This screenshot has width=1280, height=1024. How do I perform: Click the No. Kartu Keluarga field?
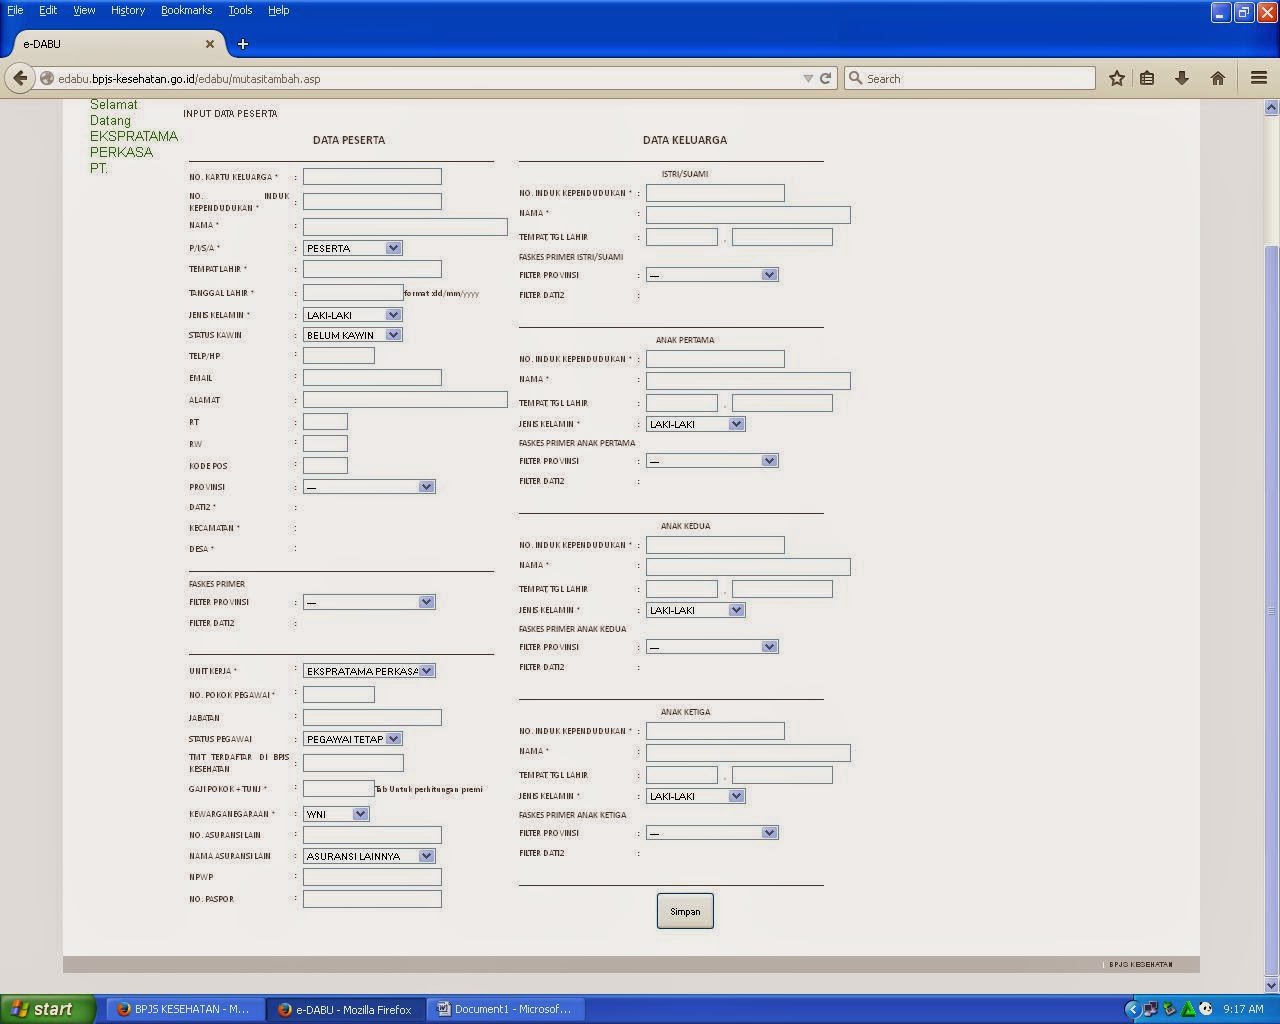(372, 176)
